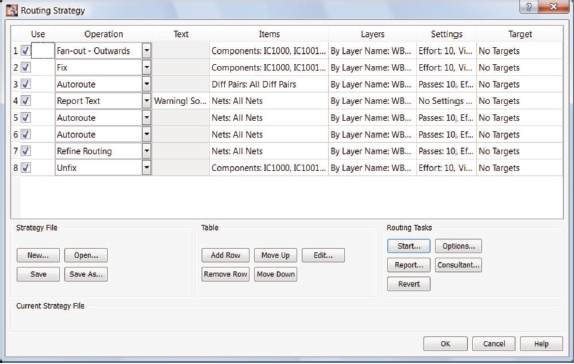The image size is (574, 364).
Task: Uncheck the Use box for row 1
Action: pos(26,51)
